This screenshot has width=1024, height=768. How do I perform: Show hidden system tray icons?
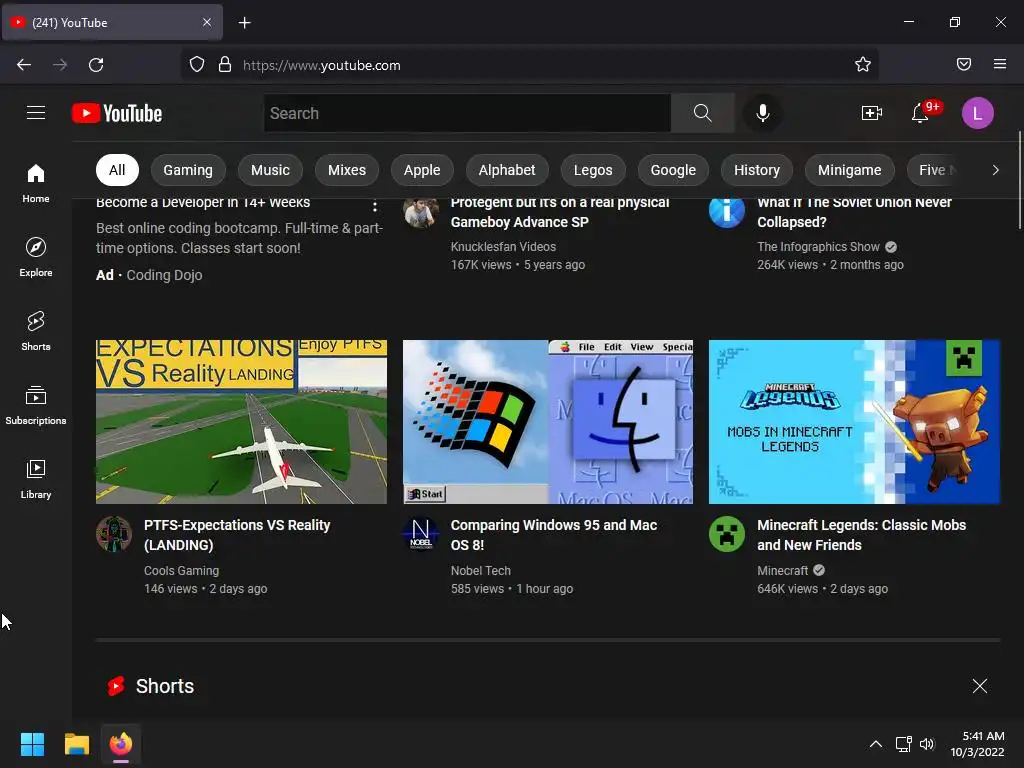(x=876, y=744)
